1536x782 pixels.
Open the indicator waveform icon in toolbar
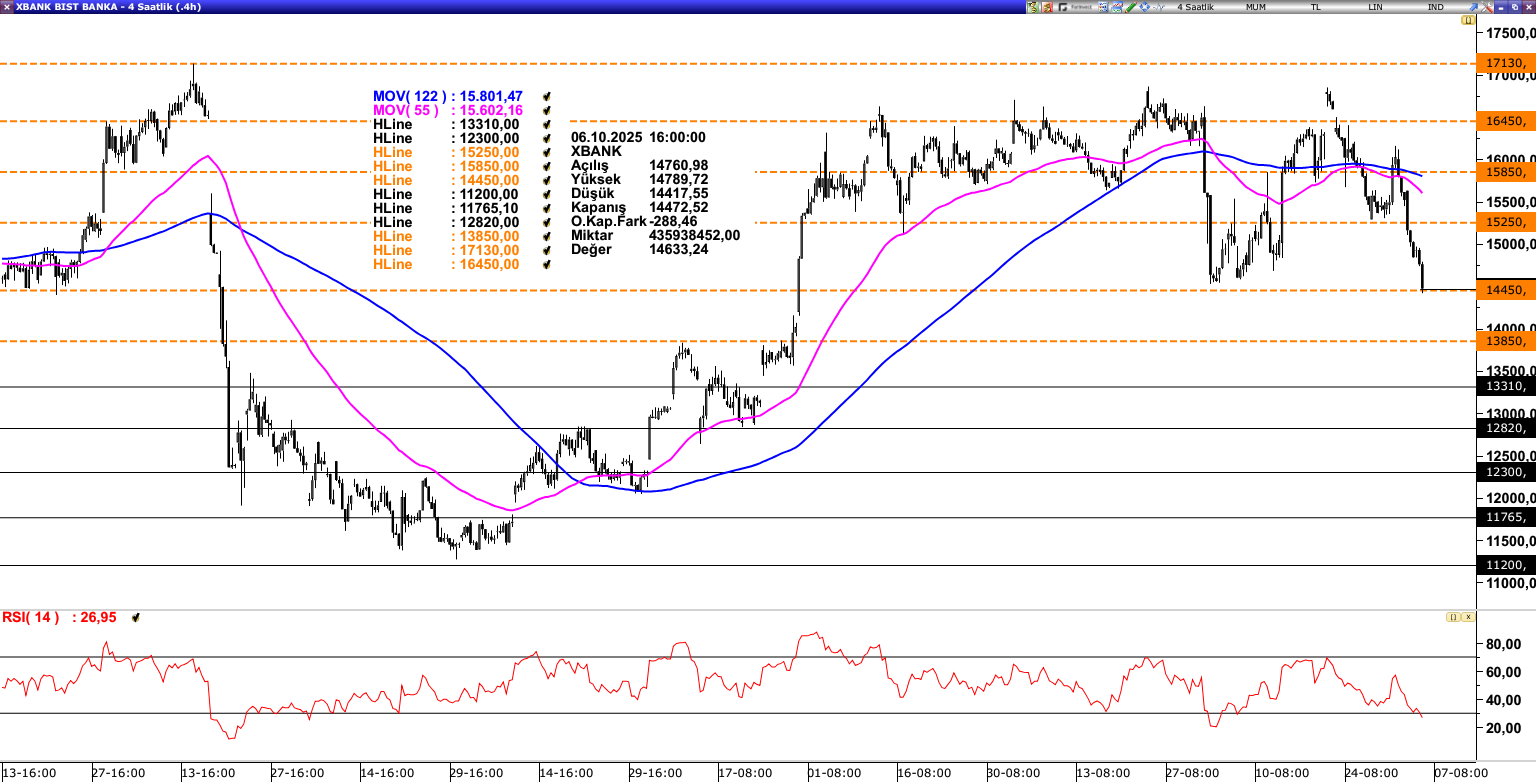pos(1158,7)
